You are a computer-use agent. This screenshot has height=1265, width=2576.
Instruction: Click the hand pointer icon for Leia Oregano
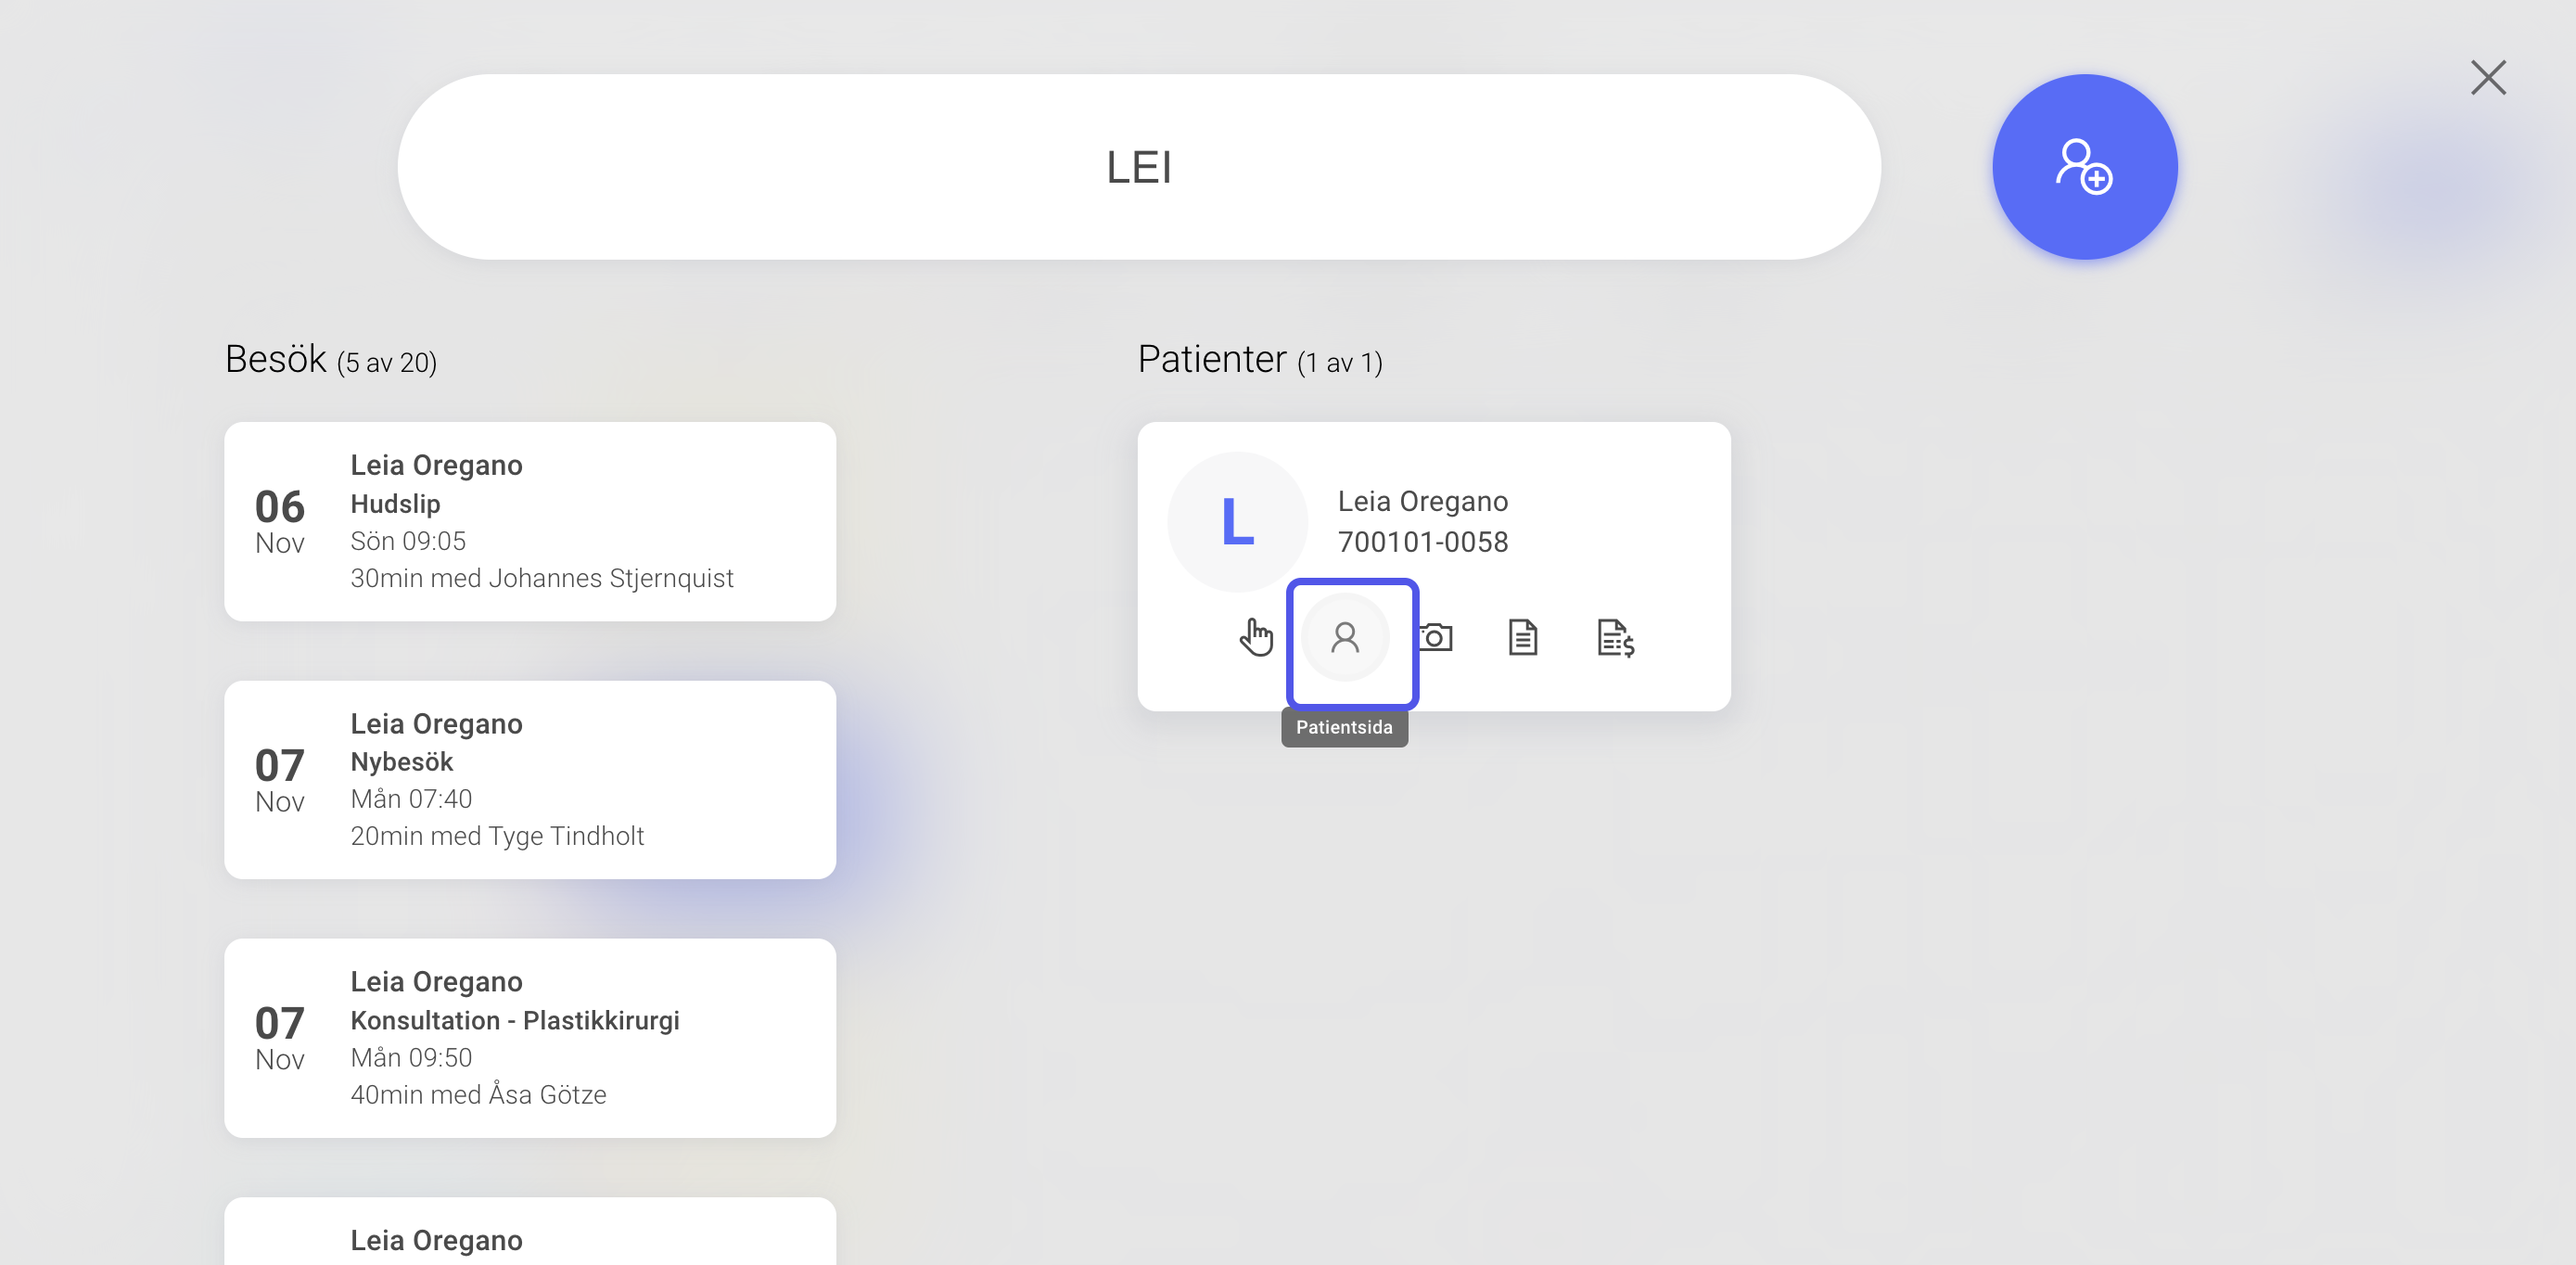tap(1256, 637)
